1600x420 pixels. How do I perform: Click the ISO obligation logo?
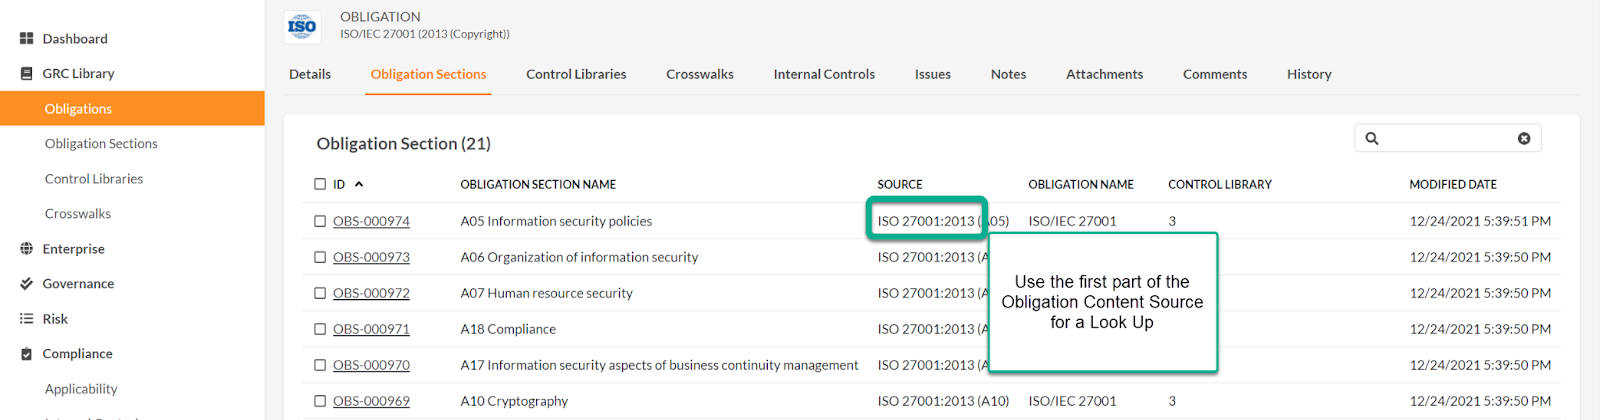click(x=302, y=26)
